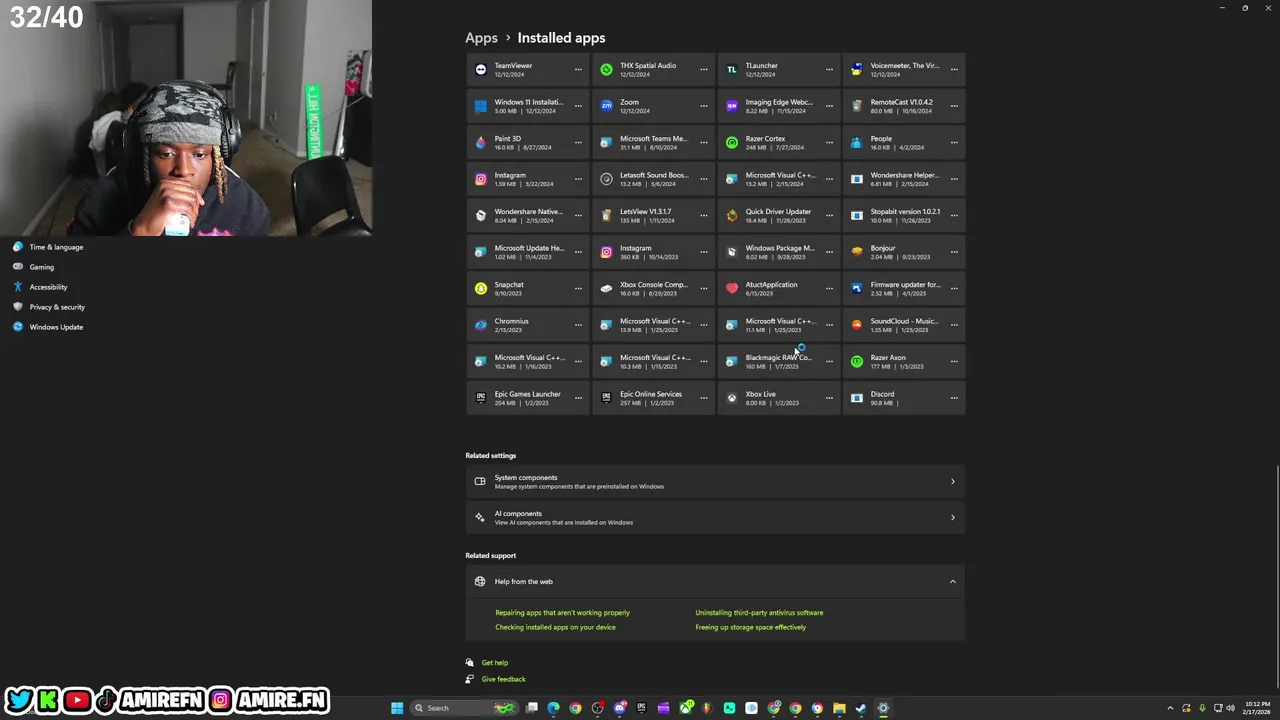Image resolution: width=1280 pixels, height=720 pixels.
Task: Click the TeamViewer app icon
Action: (x=481, y=70)
